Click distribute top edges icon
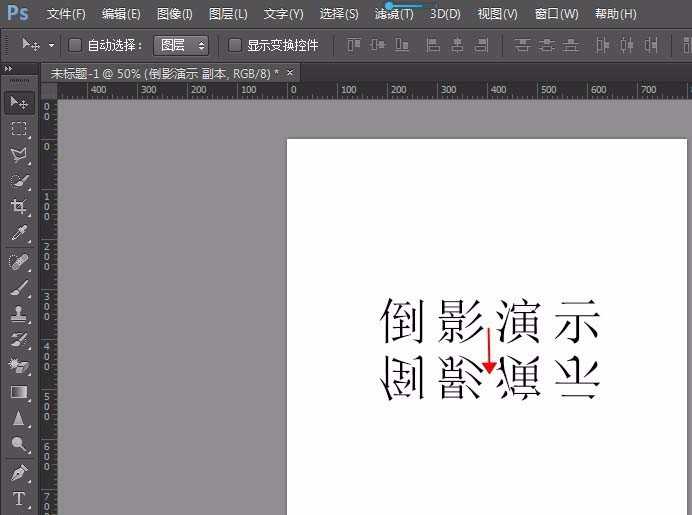 (523, 45)
